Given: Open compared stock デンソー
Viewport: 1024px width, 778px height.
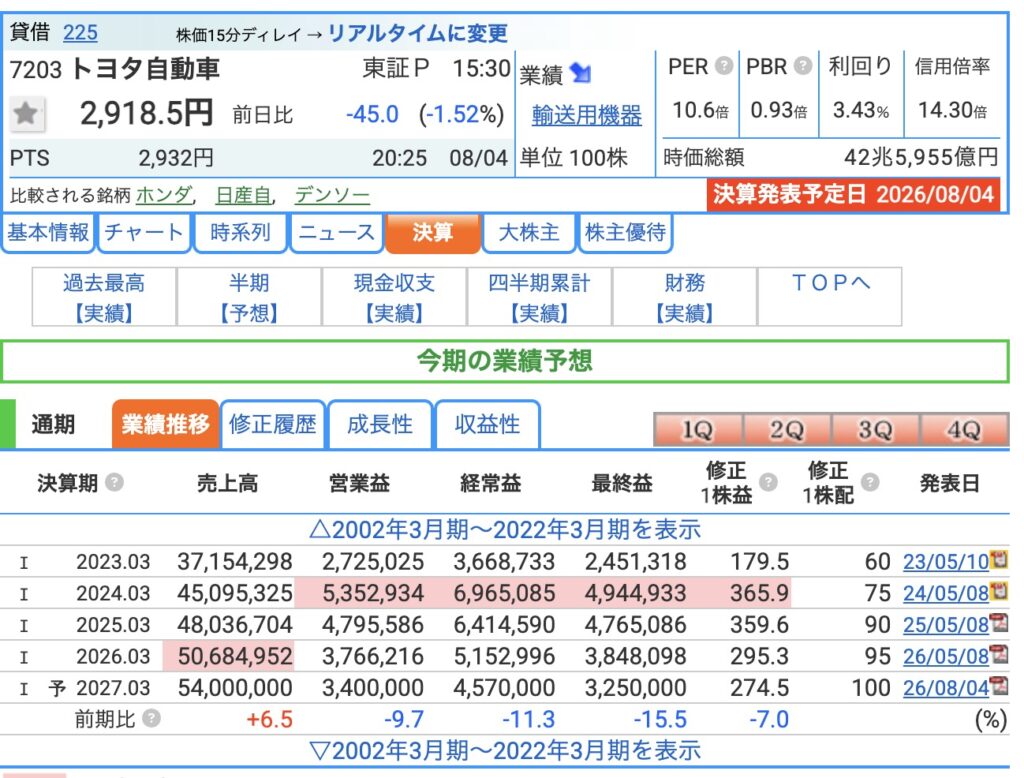Looking at the screenshot, I should click(x=332, y=195).
